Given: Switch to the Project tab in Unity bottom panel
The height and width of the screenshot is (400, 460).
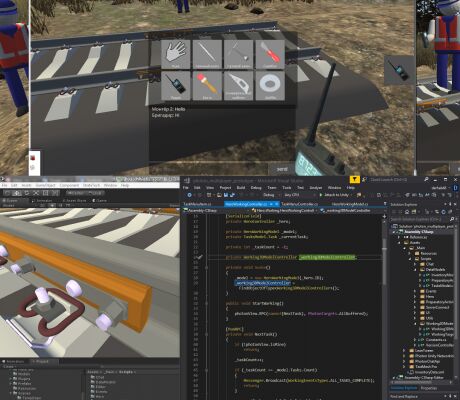Looking at the screenshot, I should pyautogui.click(x=42, y=361).
